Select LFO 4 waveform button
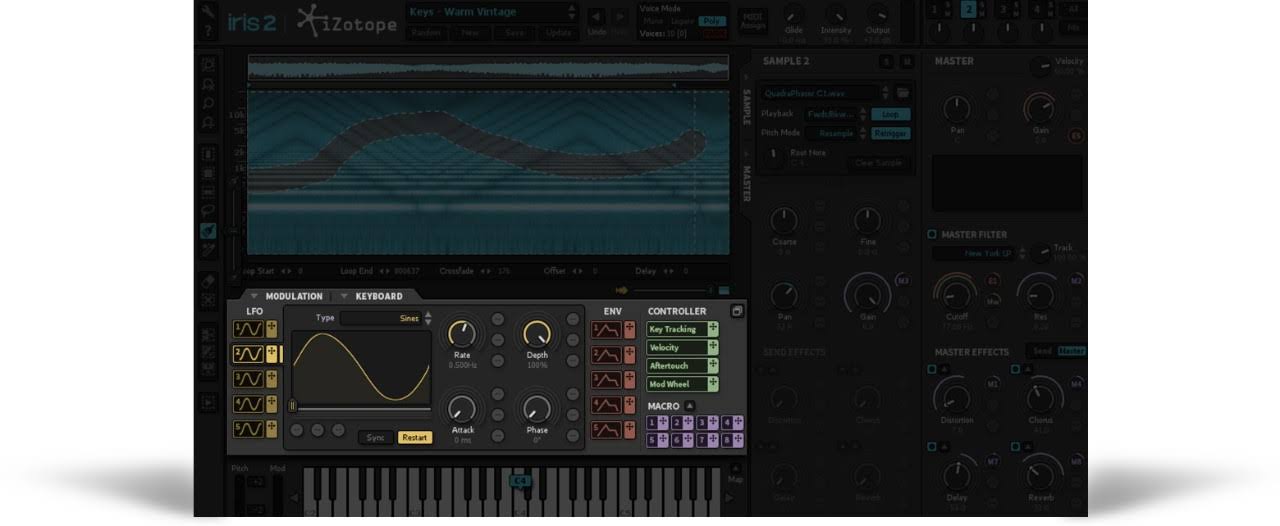The image size is (1280, 526). point(248,404)
